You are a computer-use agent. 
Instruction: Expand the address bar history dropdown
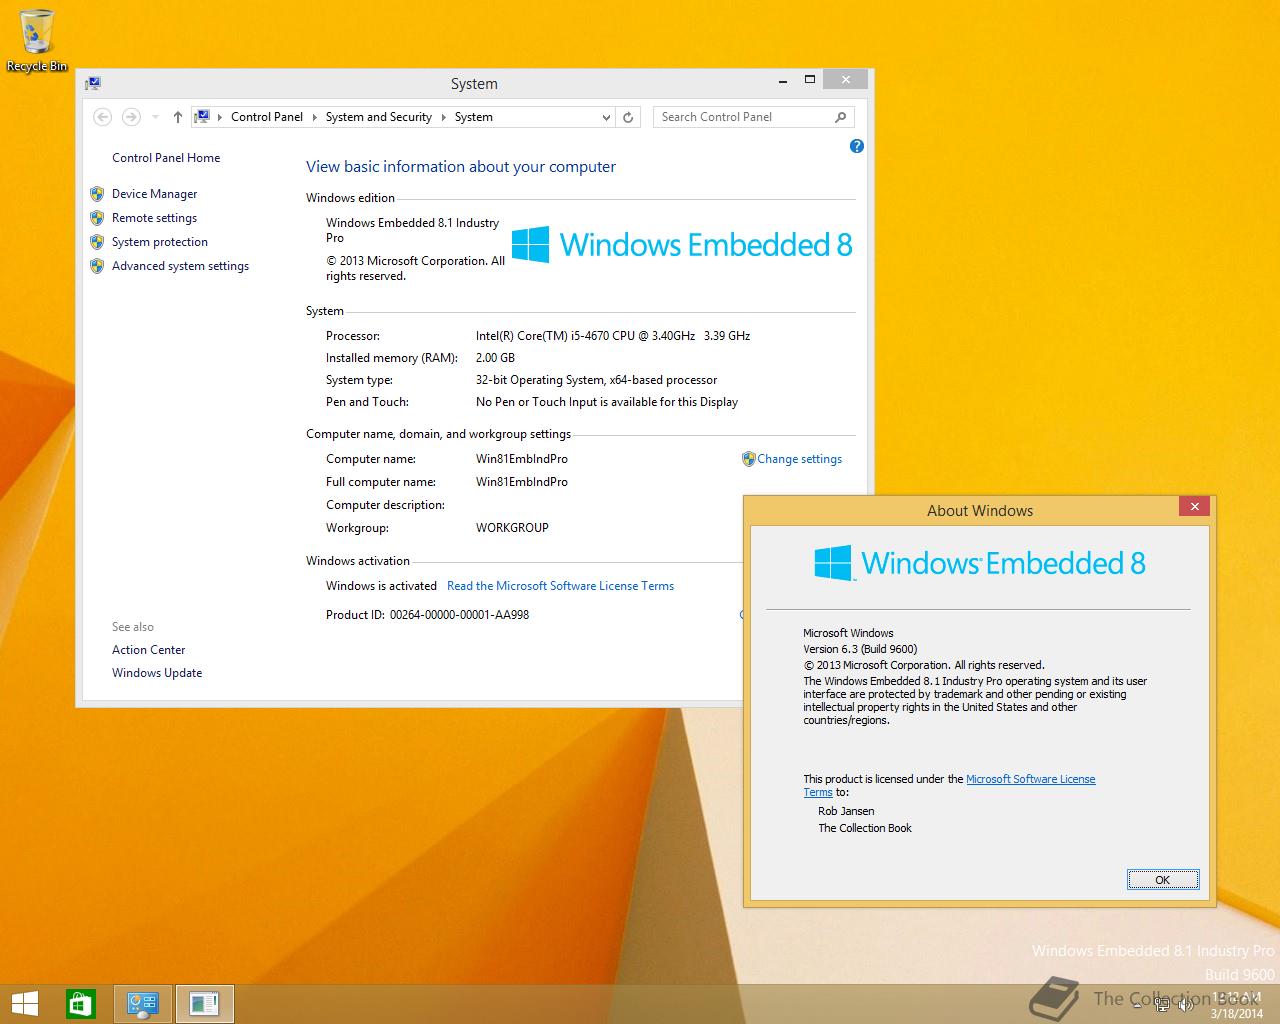pos(606,117)
